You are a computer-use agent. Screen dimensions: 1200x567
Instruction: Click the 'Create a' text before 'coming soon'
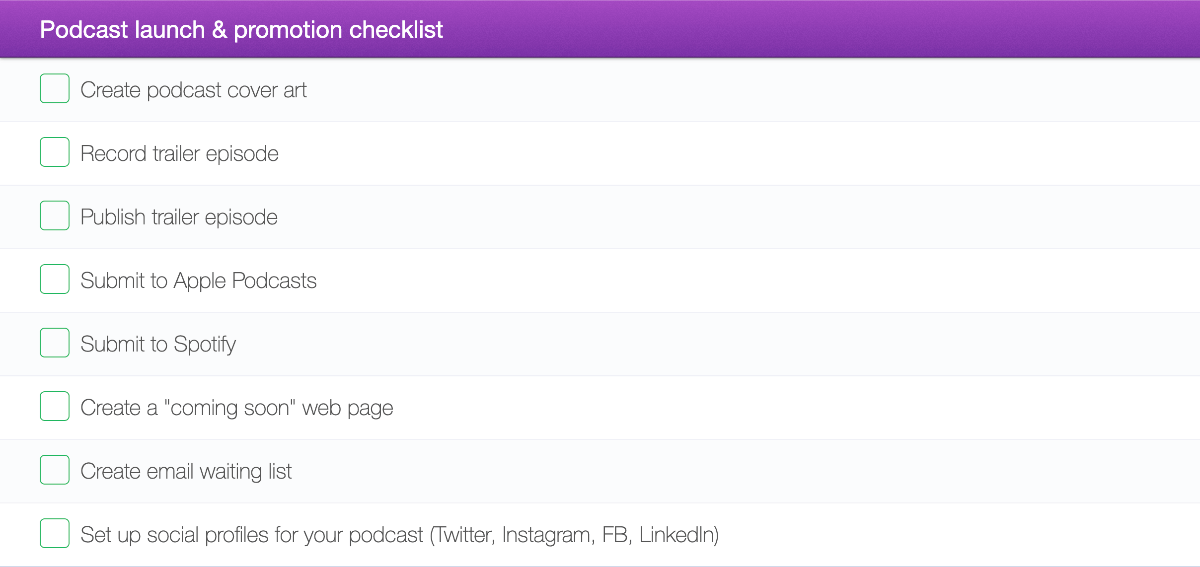click(110, 408)
